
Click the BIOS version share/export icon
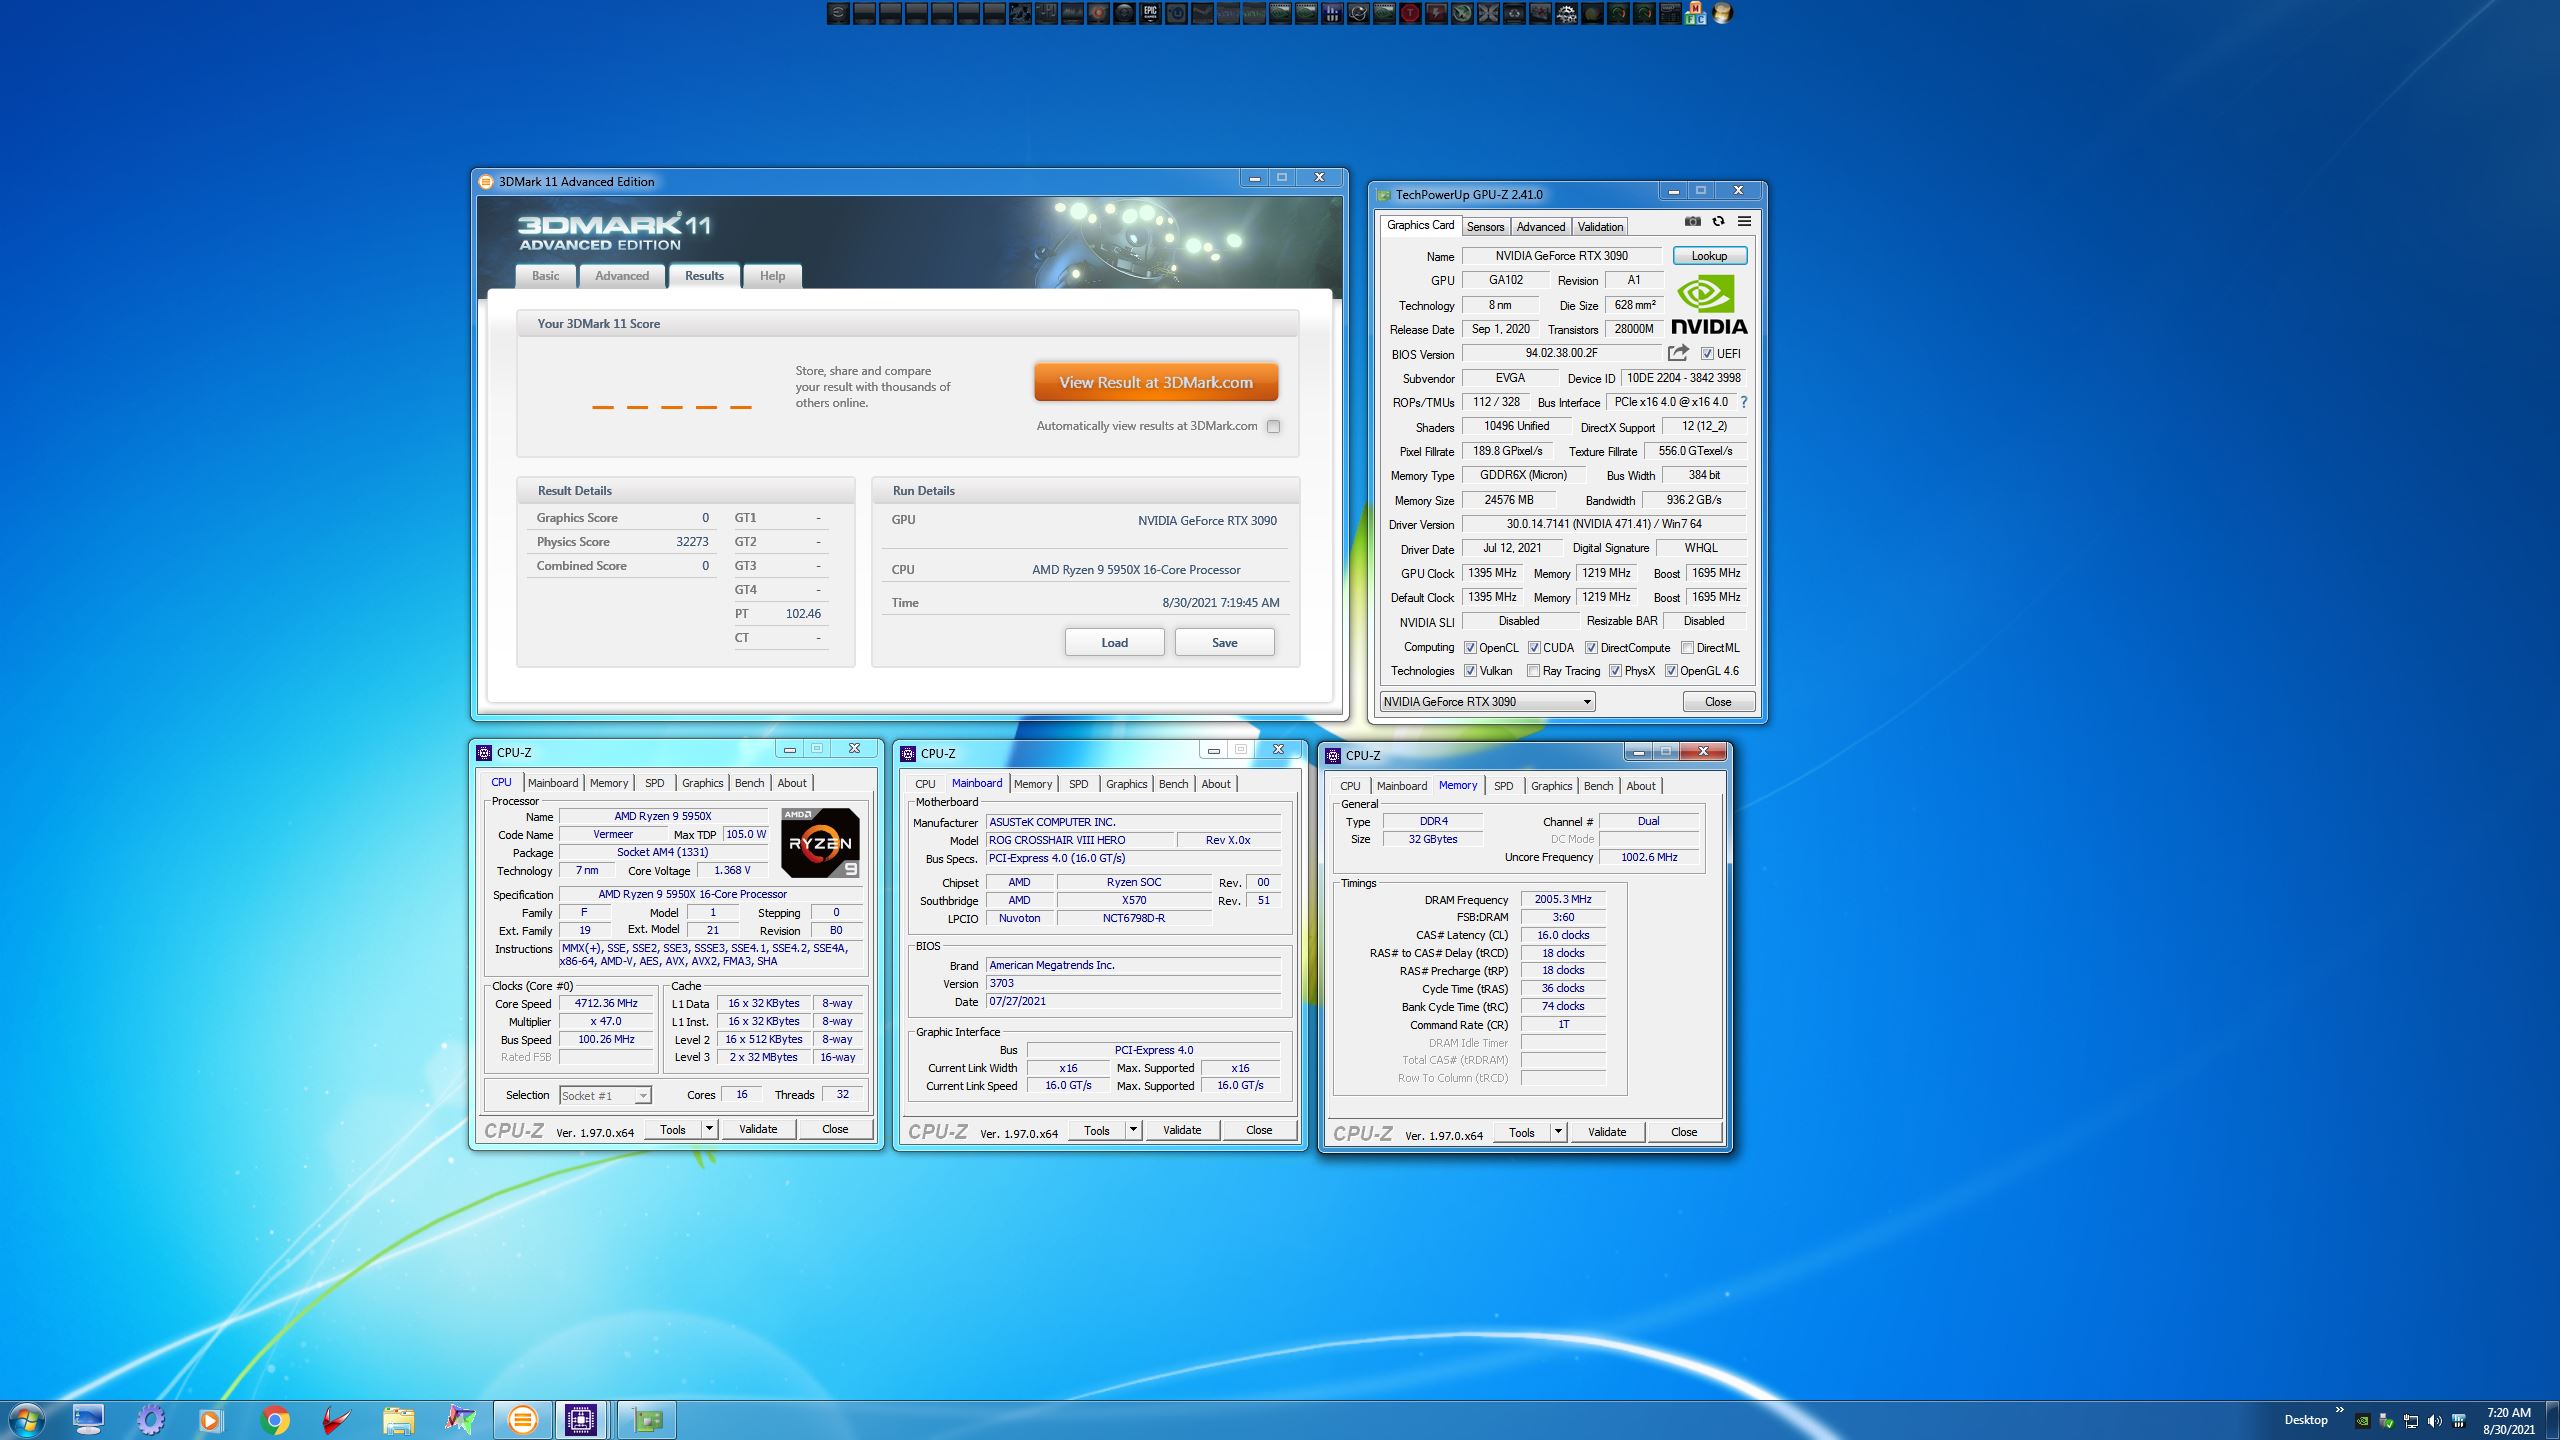(1678, 353)
